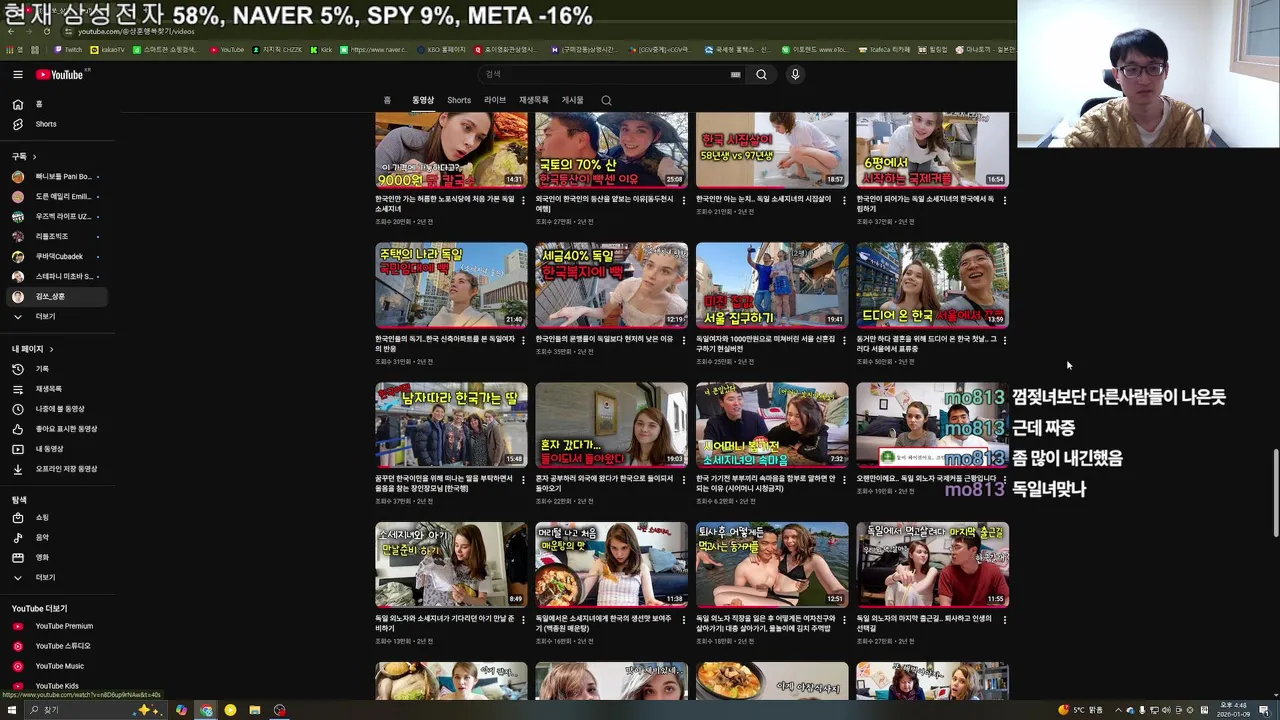Open File Explorer from the taskbar
1280x720 pixels.
255,710
